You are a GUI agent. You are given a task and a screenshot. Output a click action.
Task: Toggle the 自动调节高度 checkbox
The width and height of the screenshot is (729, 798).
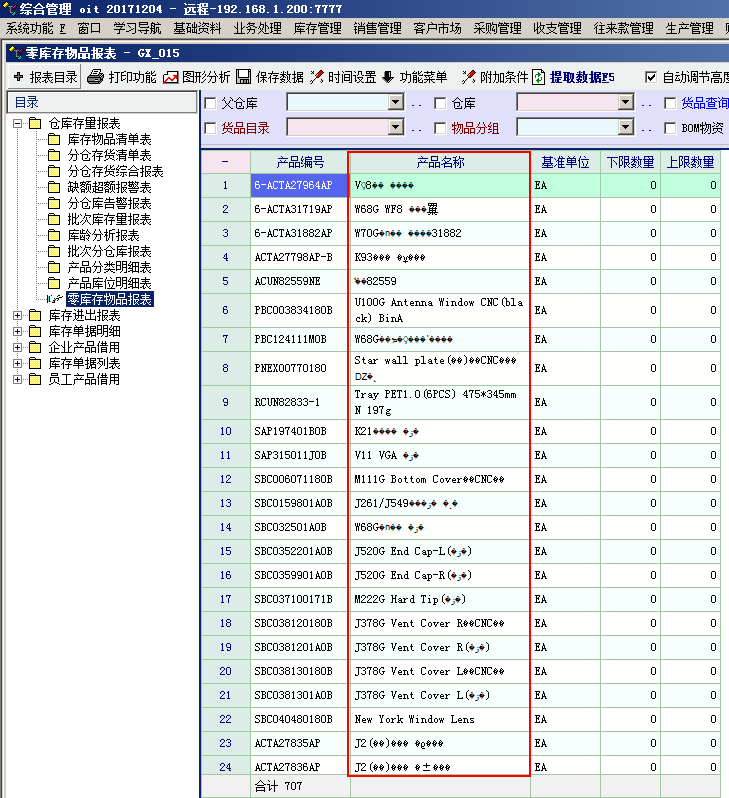click(x=652, y=77)
